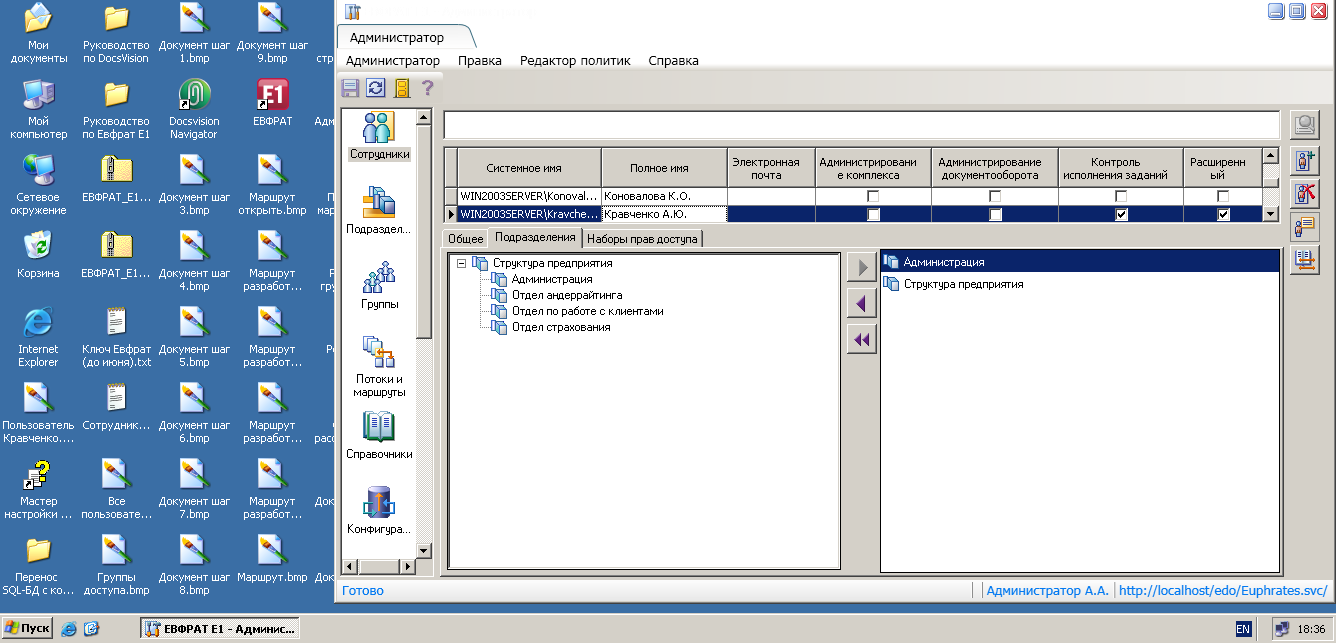The width and height of the screenshot is (1336, 643).
Task: Select Отдел андеррайтинга in tree
Action: pos(566,295)
